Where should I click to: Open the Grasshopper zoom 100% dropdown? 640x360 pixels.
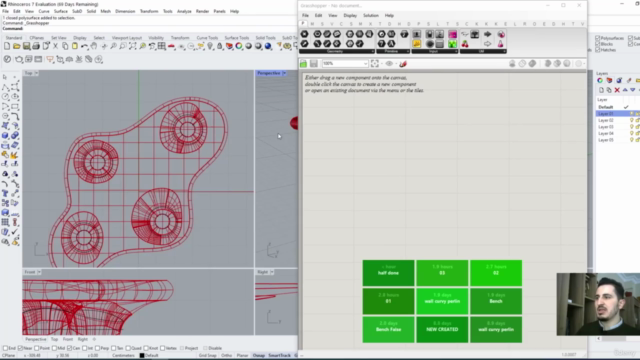tap(365, 64)
